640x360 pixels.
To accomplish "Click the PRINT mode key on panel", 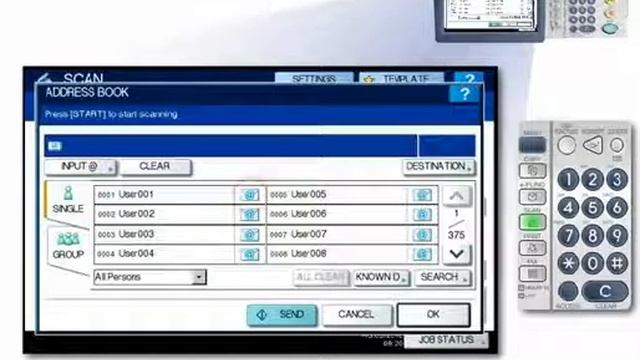I will coord(532,248).
